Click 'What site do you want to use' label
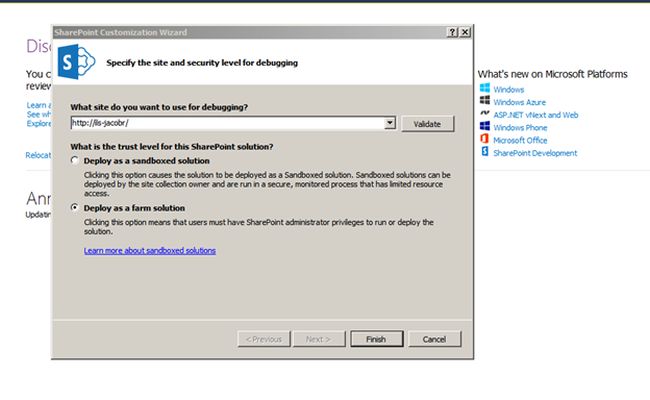650x400 pixels. pos(159,107)
